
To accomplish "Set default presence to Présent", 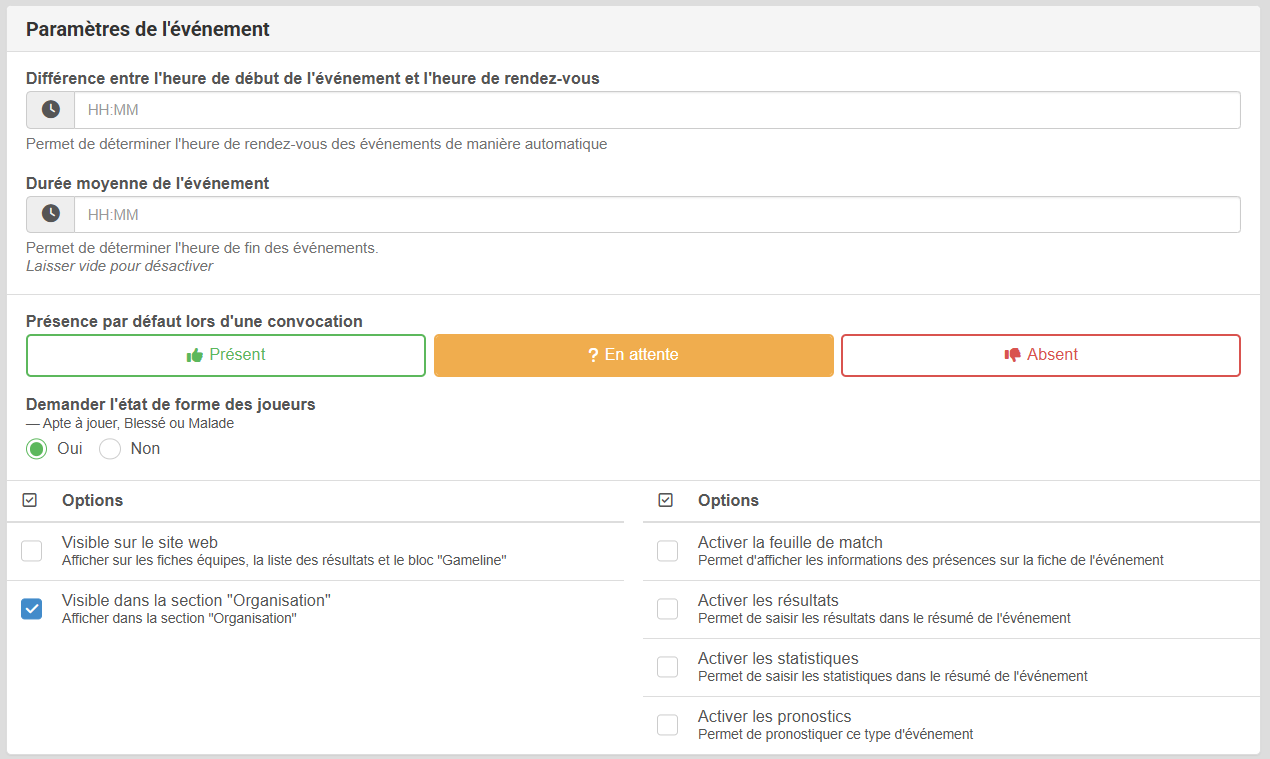I will pyautogui.click(x=226, y=355).
